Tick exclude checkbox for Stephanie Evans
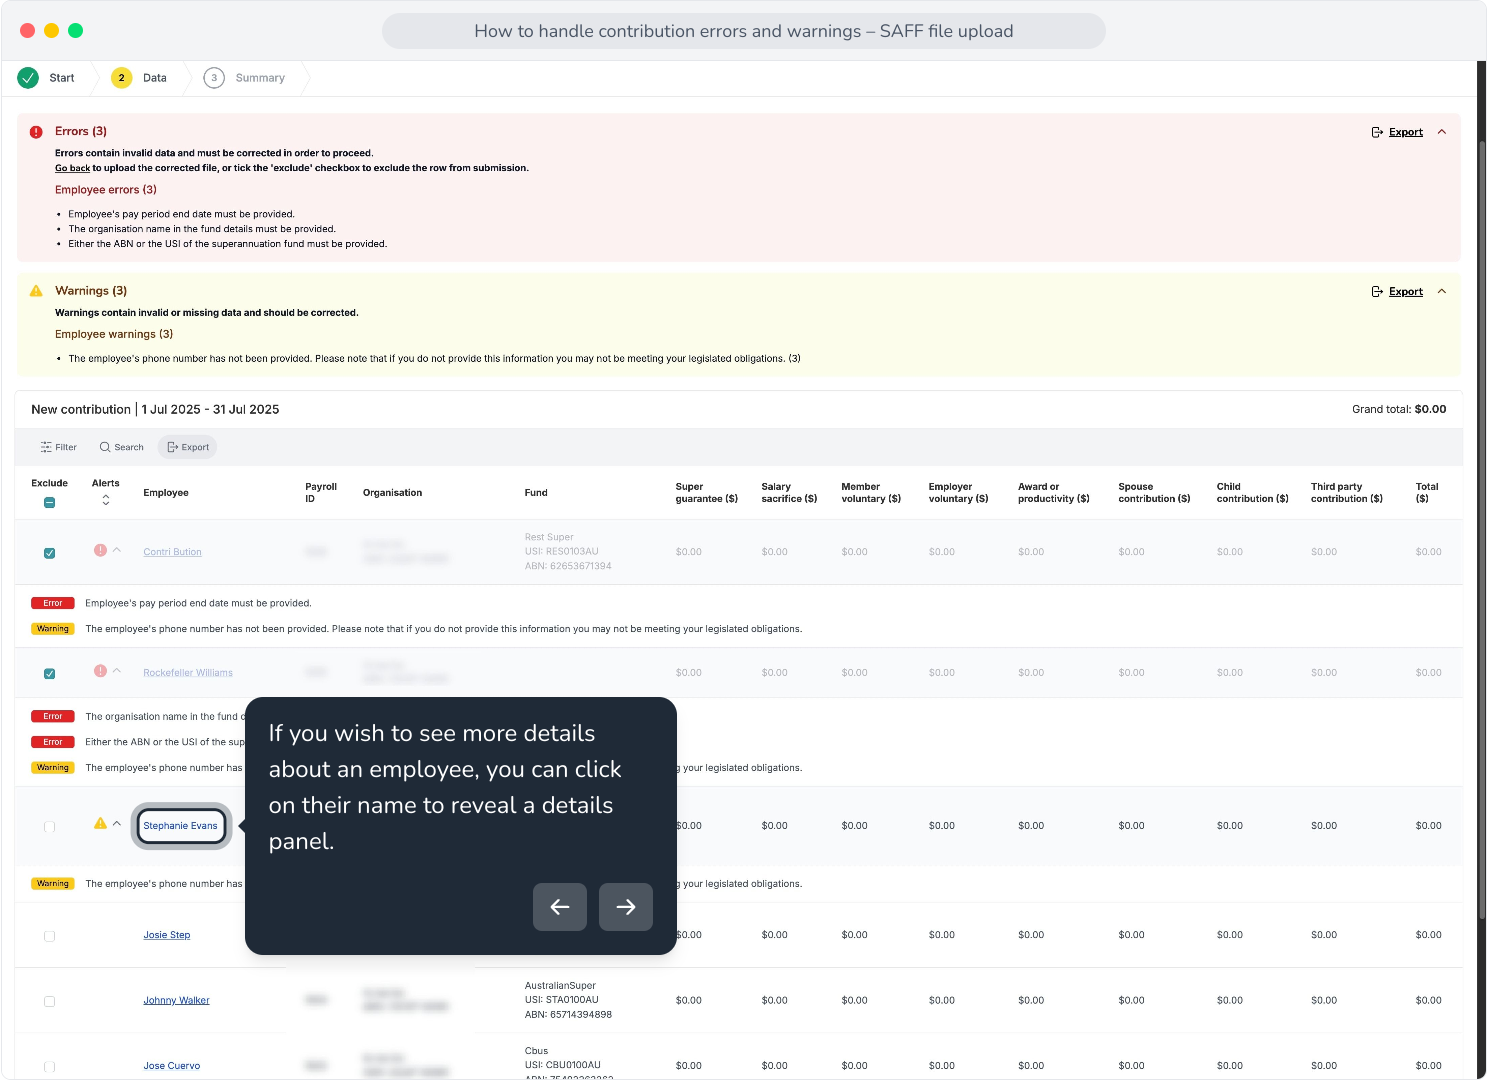The height and width of the screenshot is (1080, 1488). (49, 827)
